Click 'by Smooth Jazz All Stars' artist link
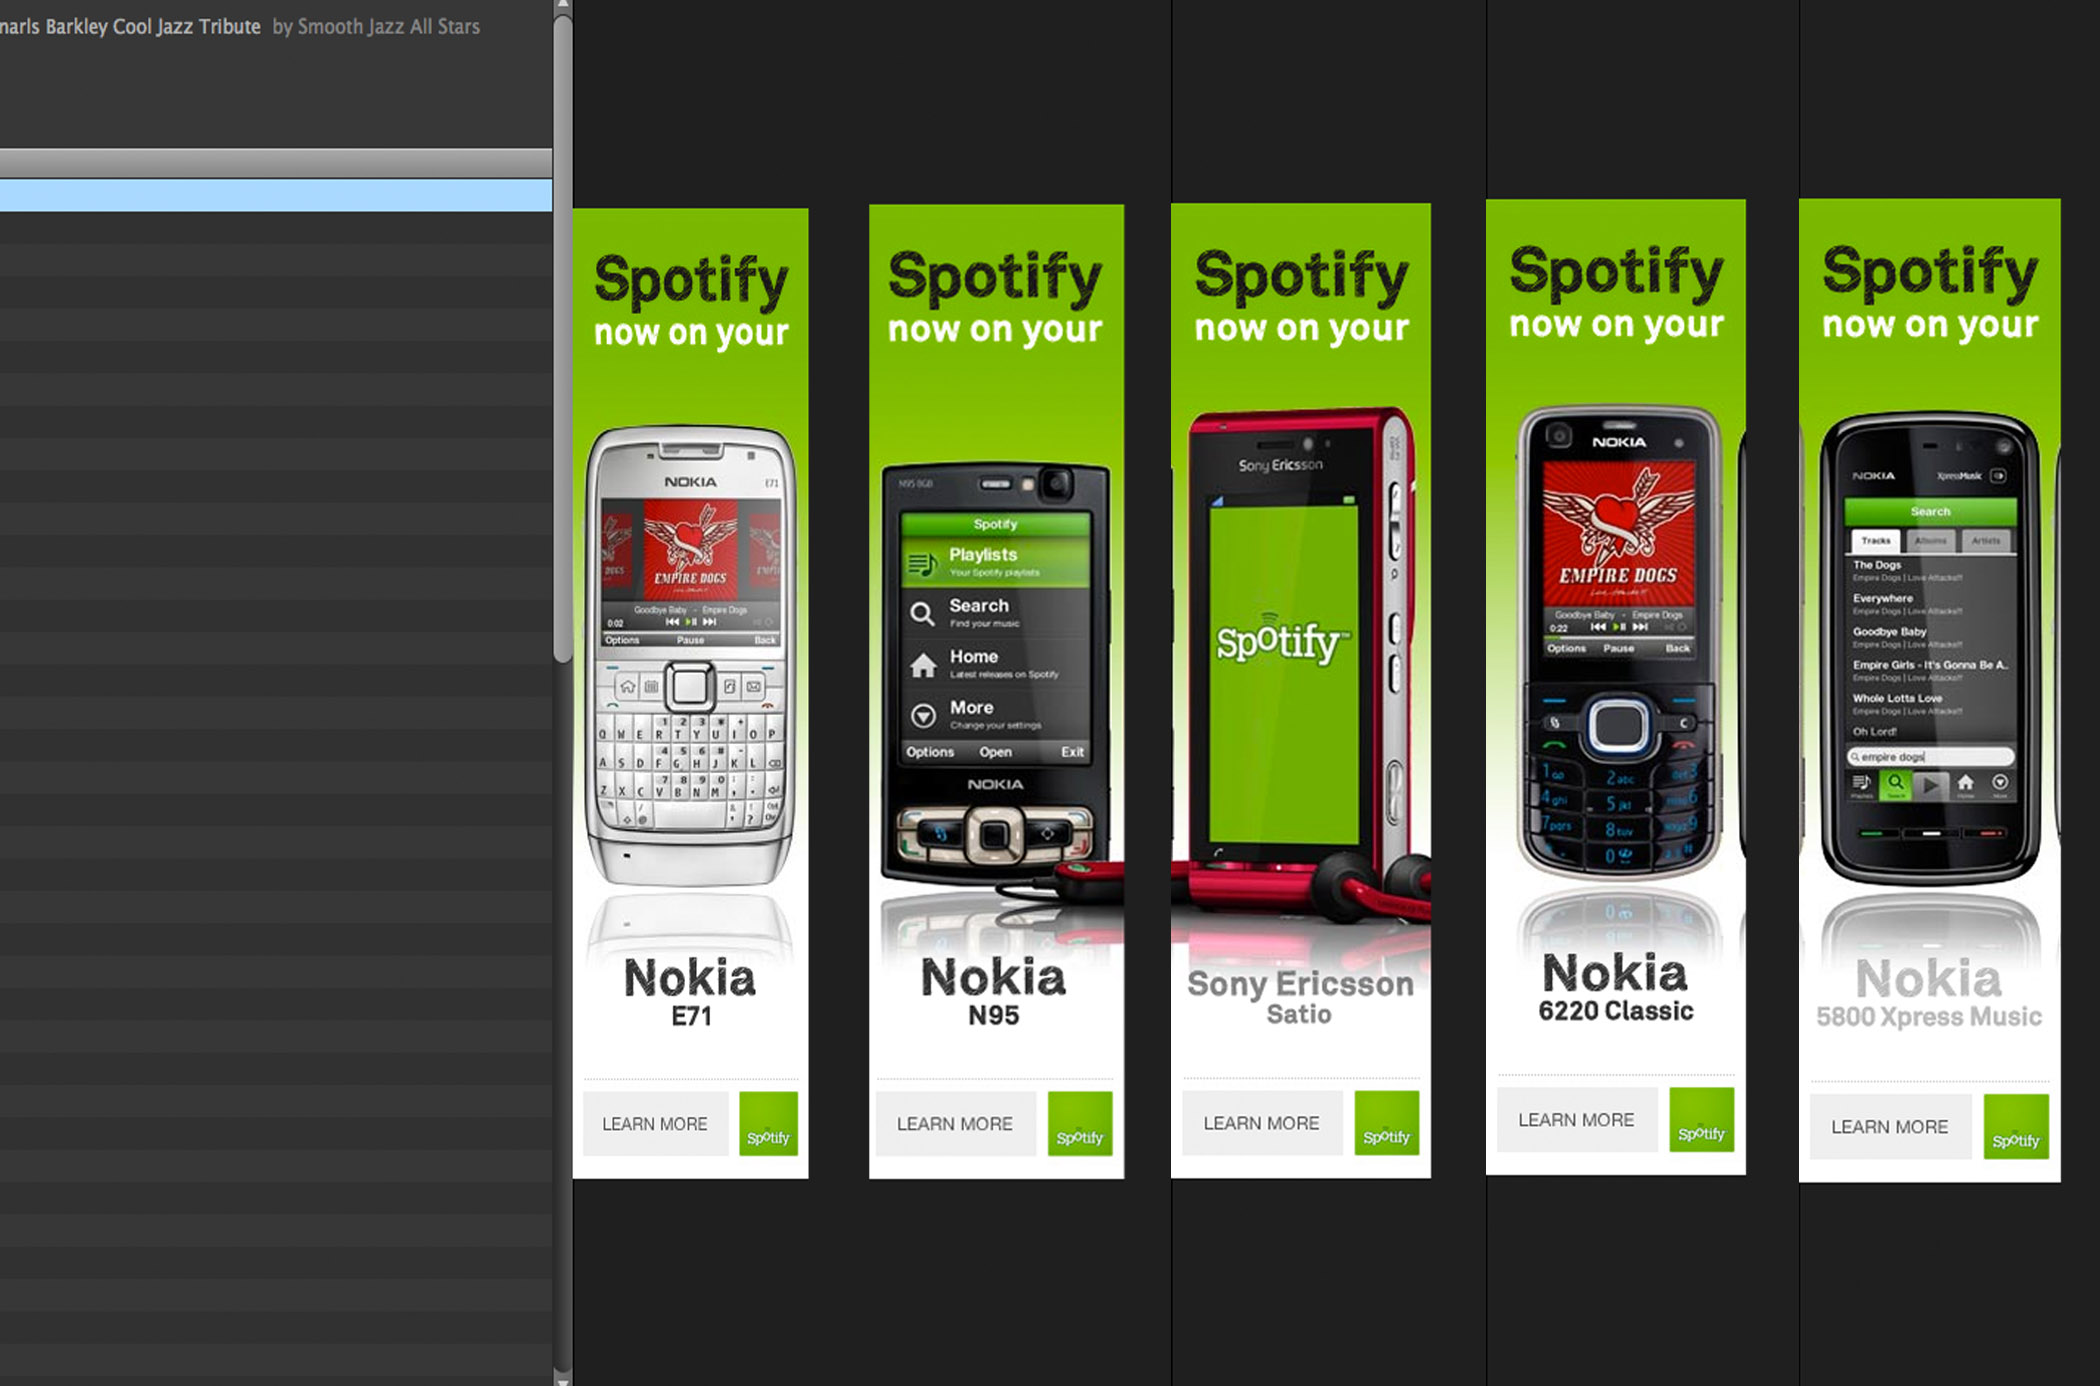The image size is (2100, 1386). tap(376, 27)
